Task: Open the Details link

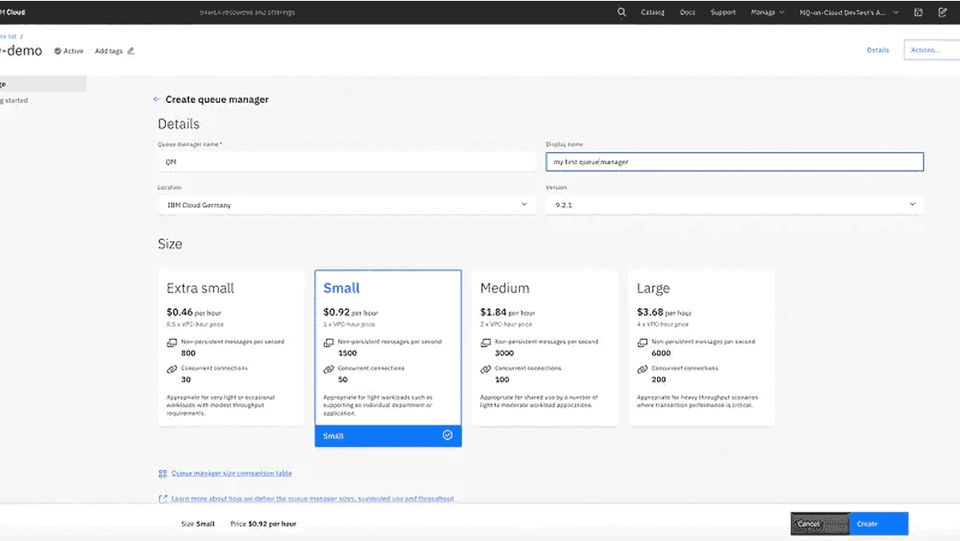Action: pos(877,50)
